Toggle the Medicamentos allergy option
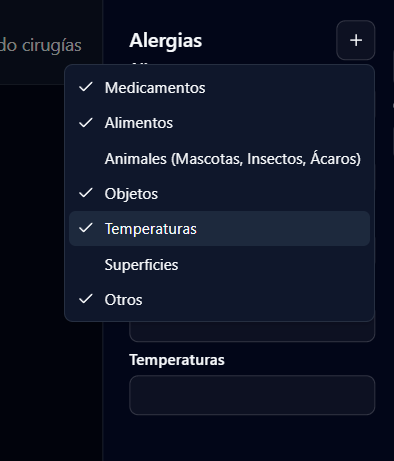This screenshot has height=461, width=394. 219,88
